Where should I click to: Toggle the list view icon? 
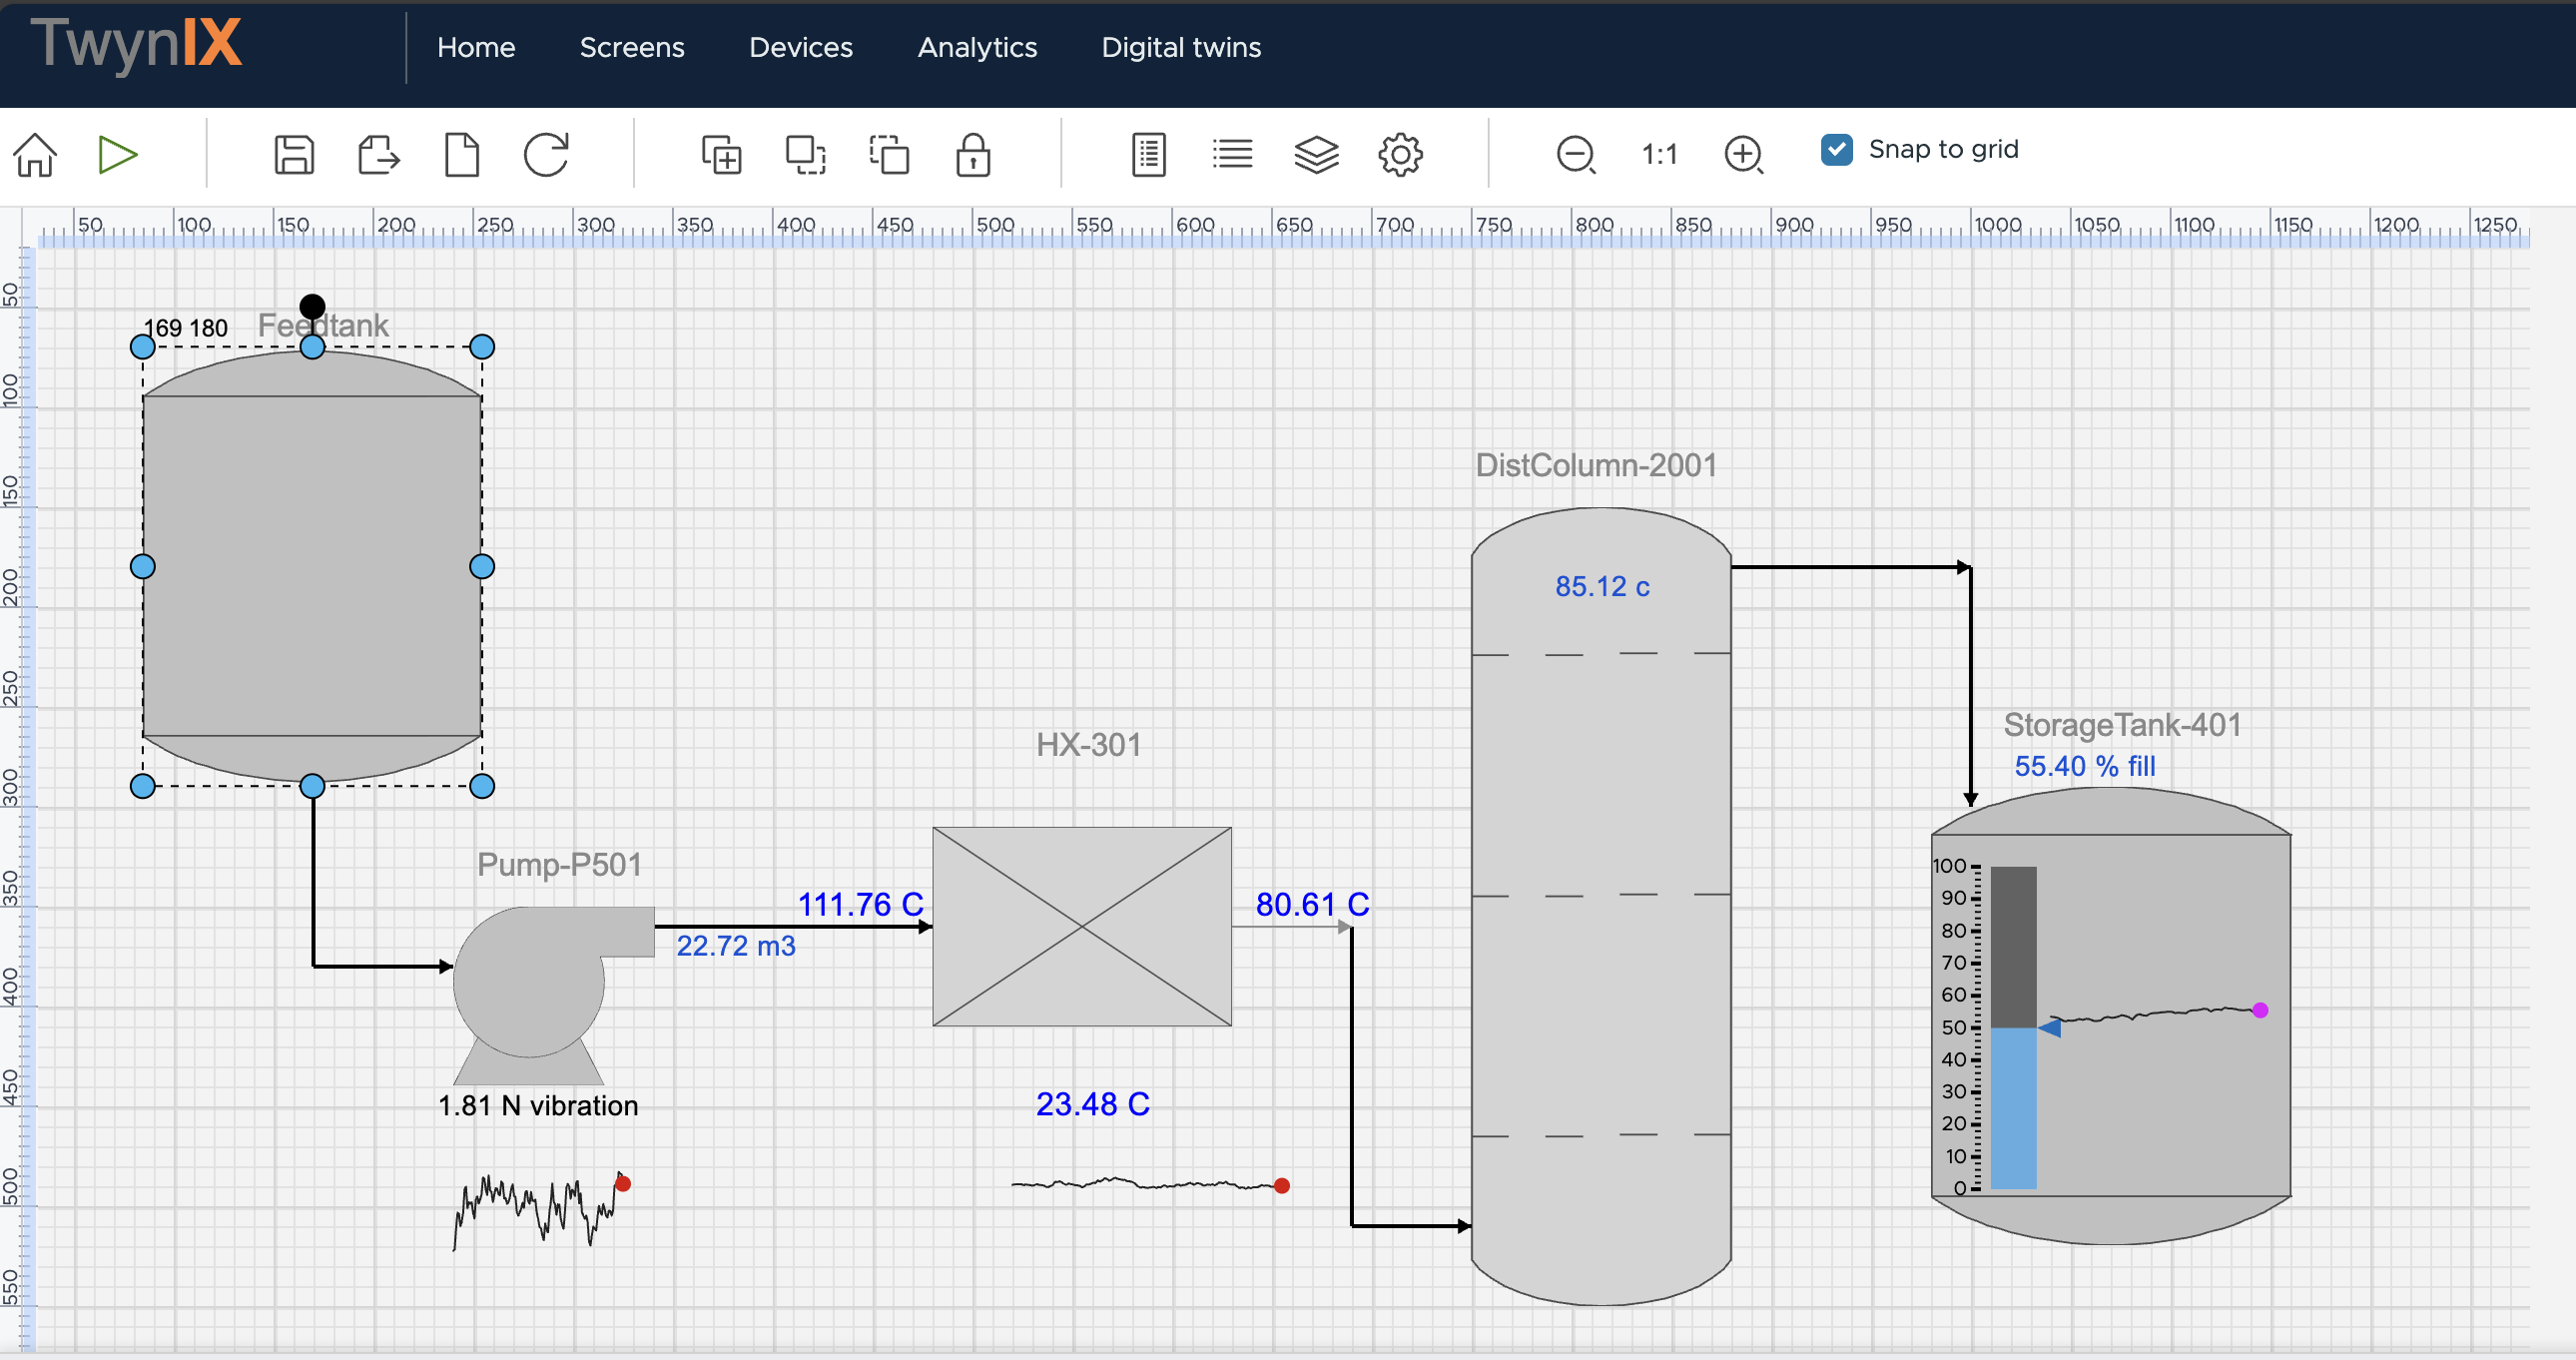click(x=1232, y=154)
